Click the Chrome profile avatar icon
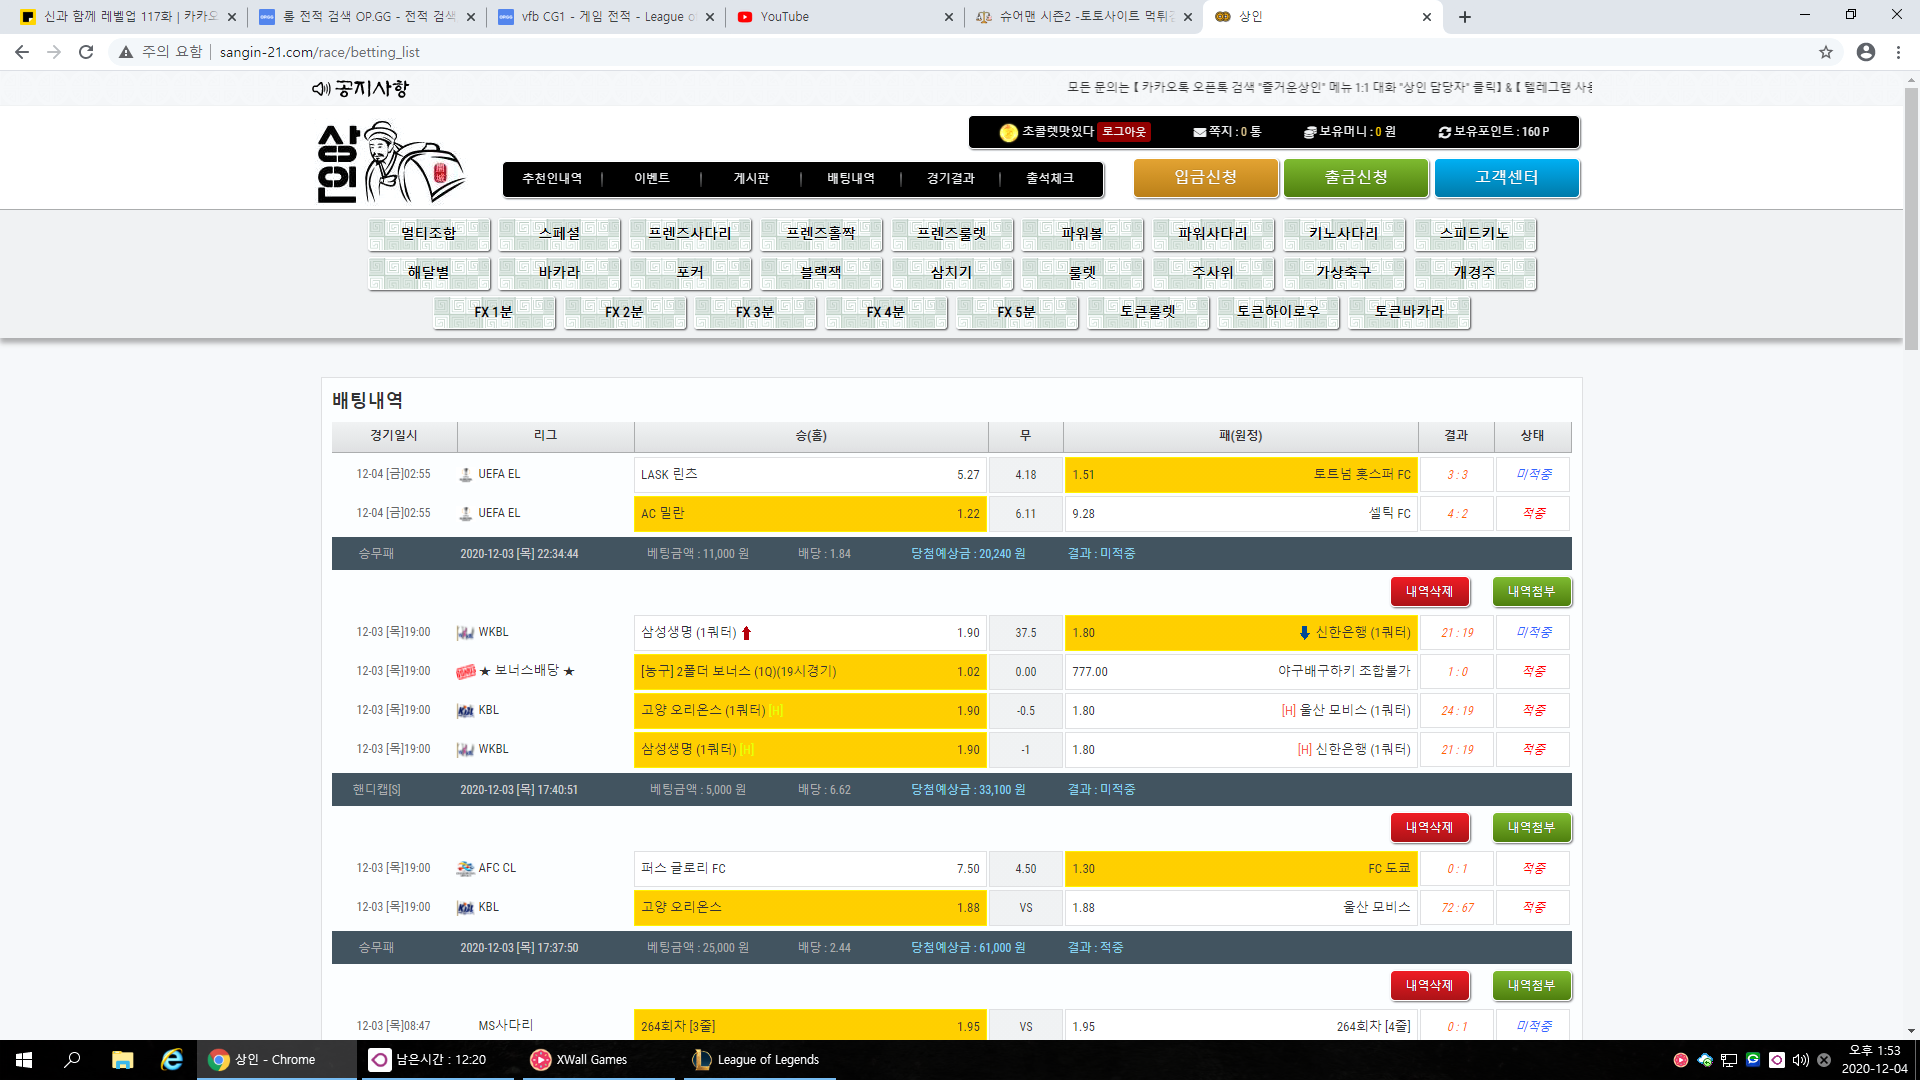Image resolution: width=1920 pixels, height=1080 pixels. (1865, 52)
